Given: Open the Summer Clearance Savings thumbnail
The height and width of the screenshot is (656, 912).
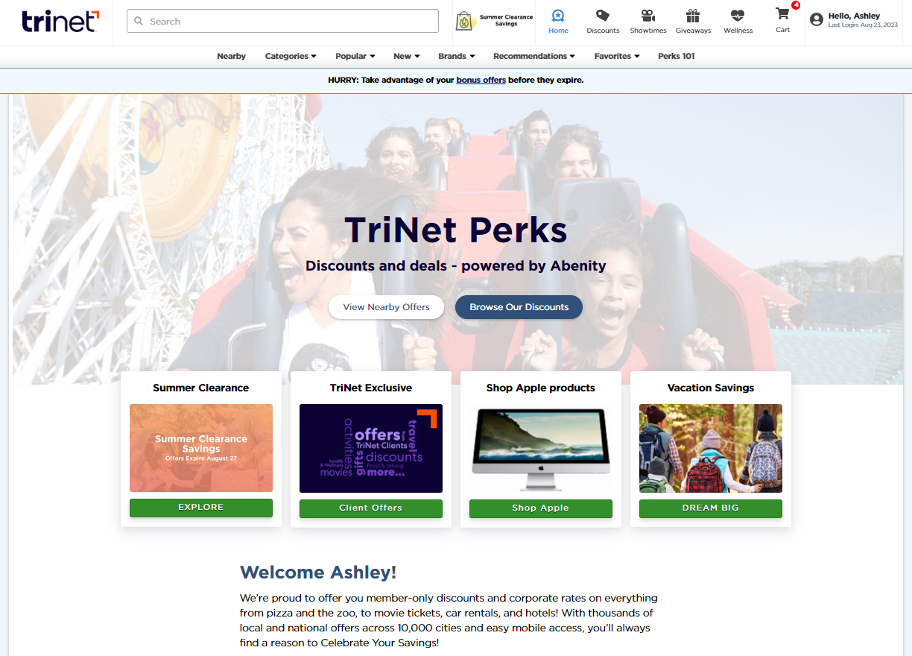Looking at the screenshot, I should click(x=201, y=448).
